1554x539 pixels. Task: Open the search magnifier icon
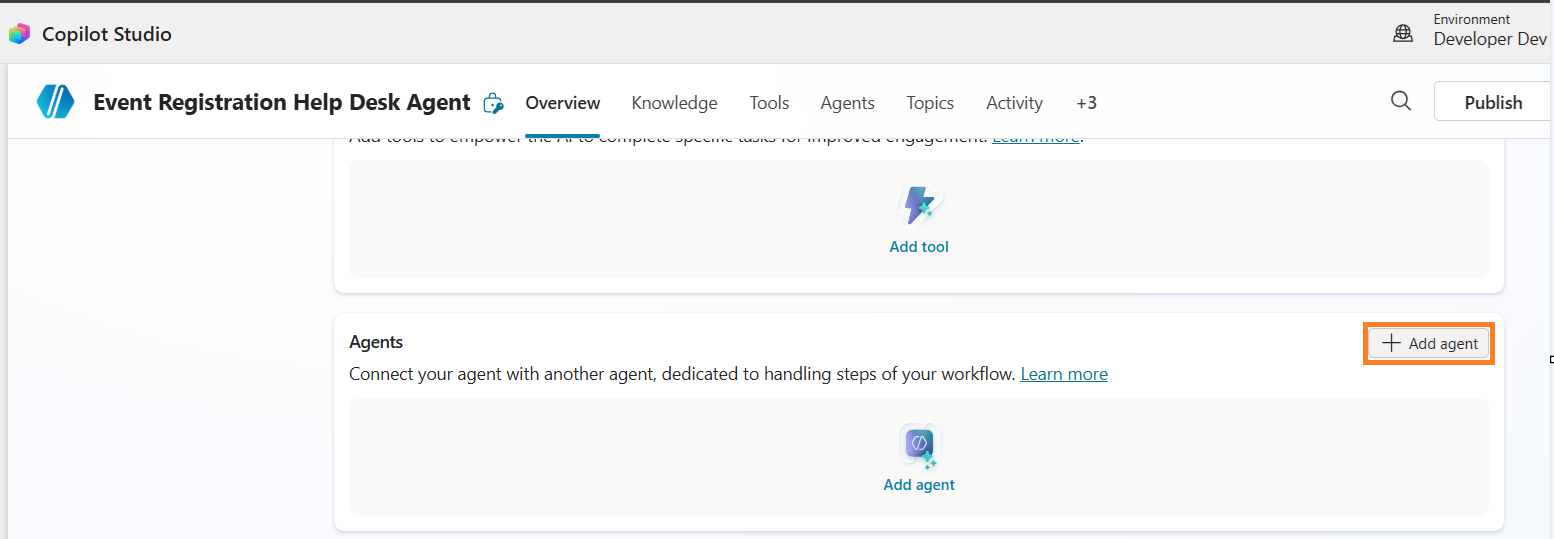(x=1401, y=102)
